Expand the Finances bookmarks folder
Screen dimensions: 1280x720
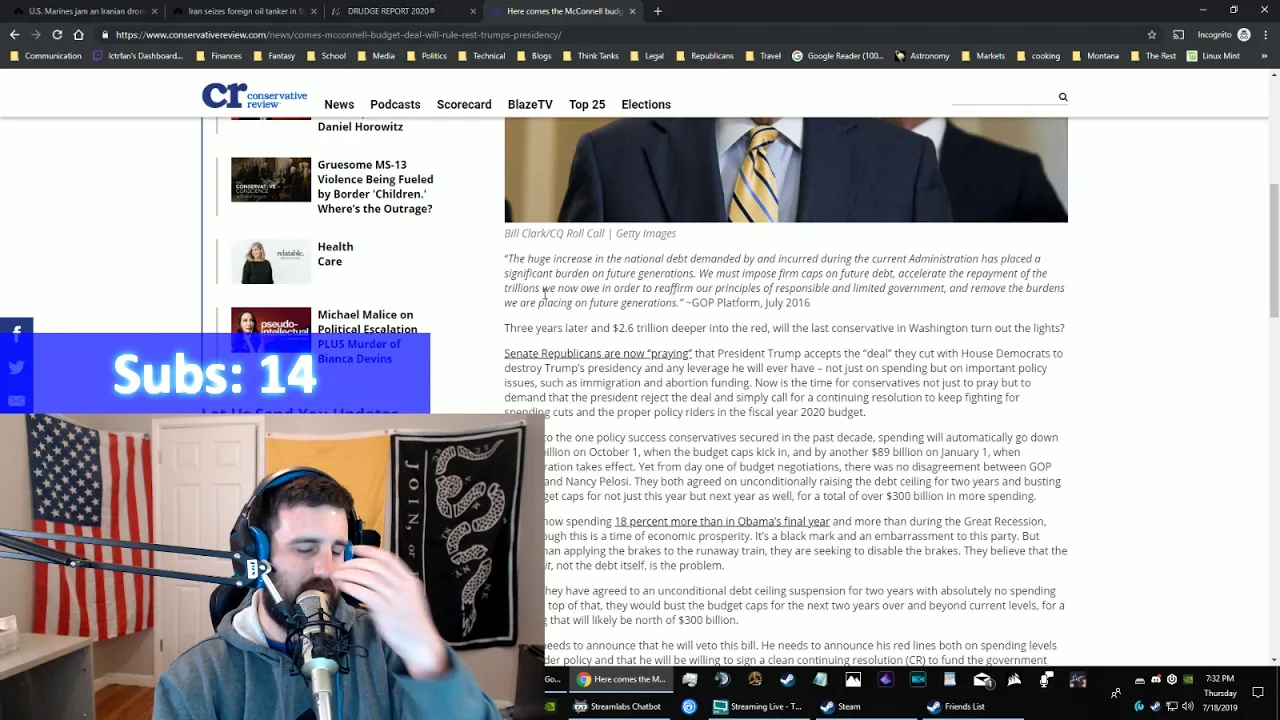(219, 56)
